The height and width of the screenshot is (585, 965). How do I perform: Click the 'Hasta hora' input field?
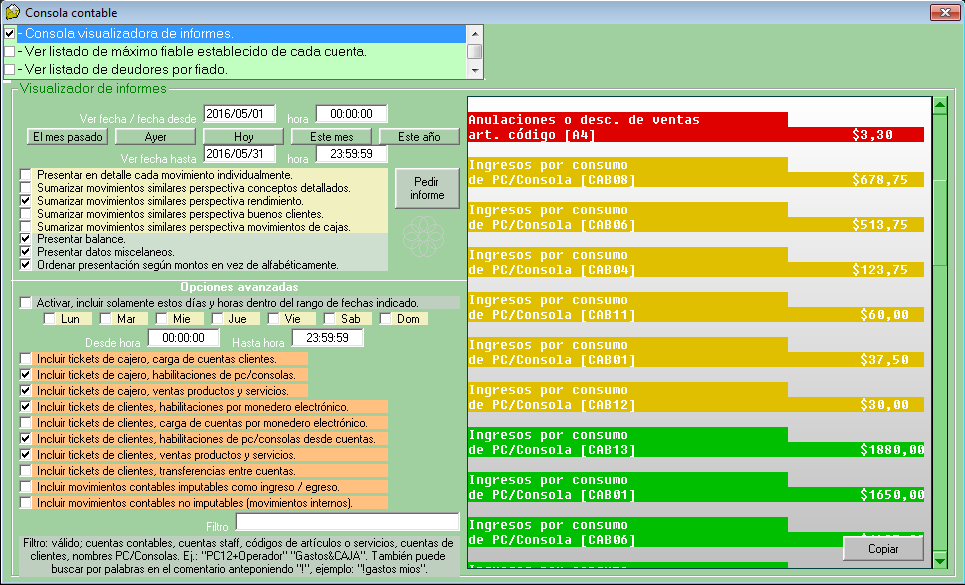pos(327,338)
